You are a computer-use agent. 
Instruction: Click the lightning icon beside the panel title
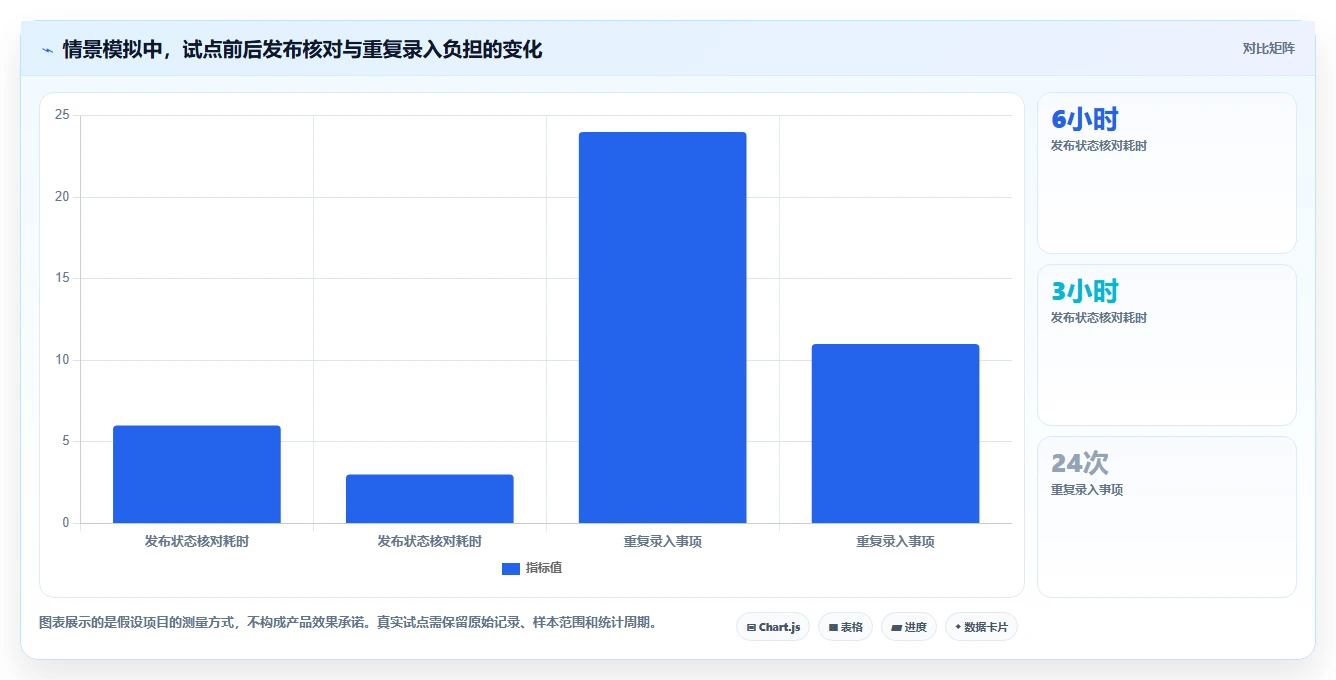47,50
